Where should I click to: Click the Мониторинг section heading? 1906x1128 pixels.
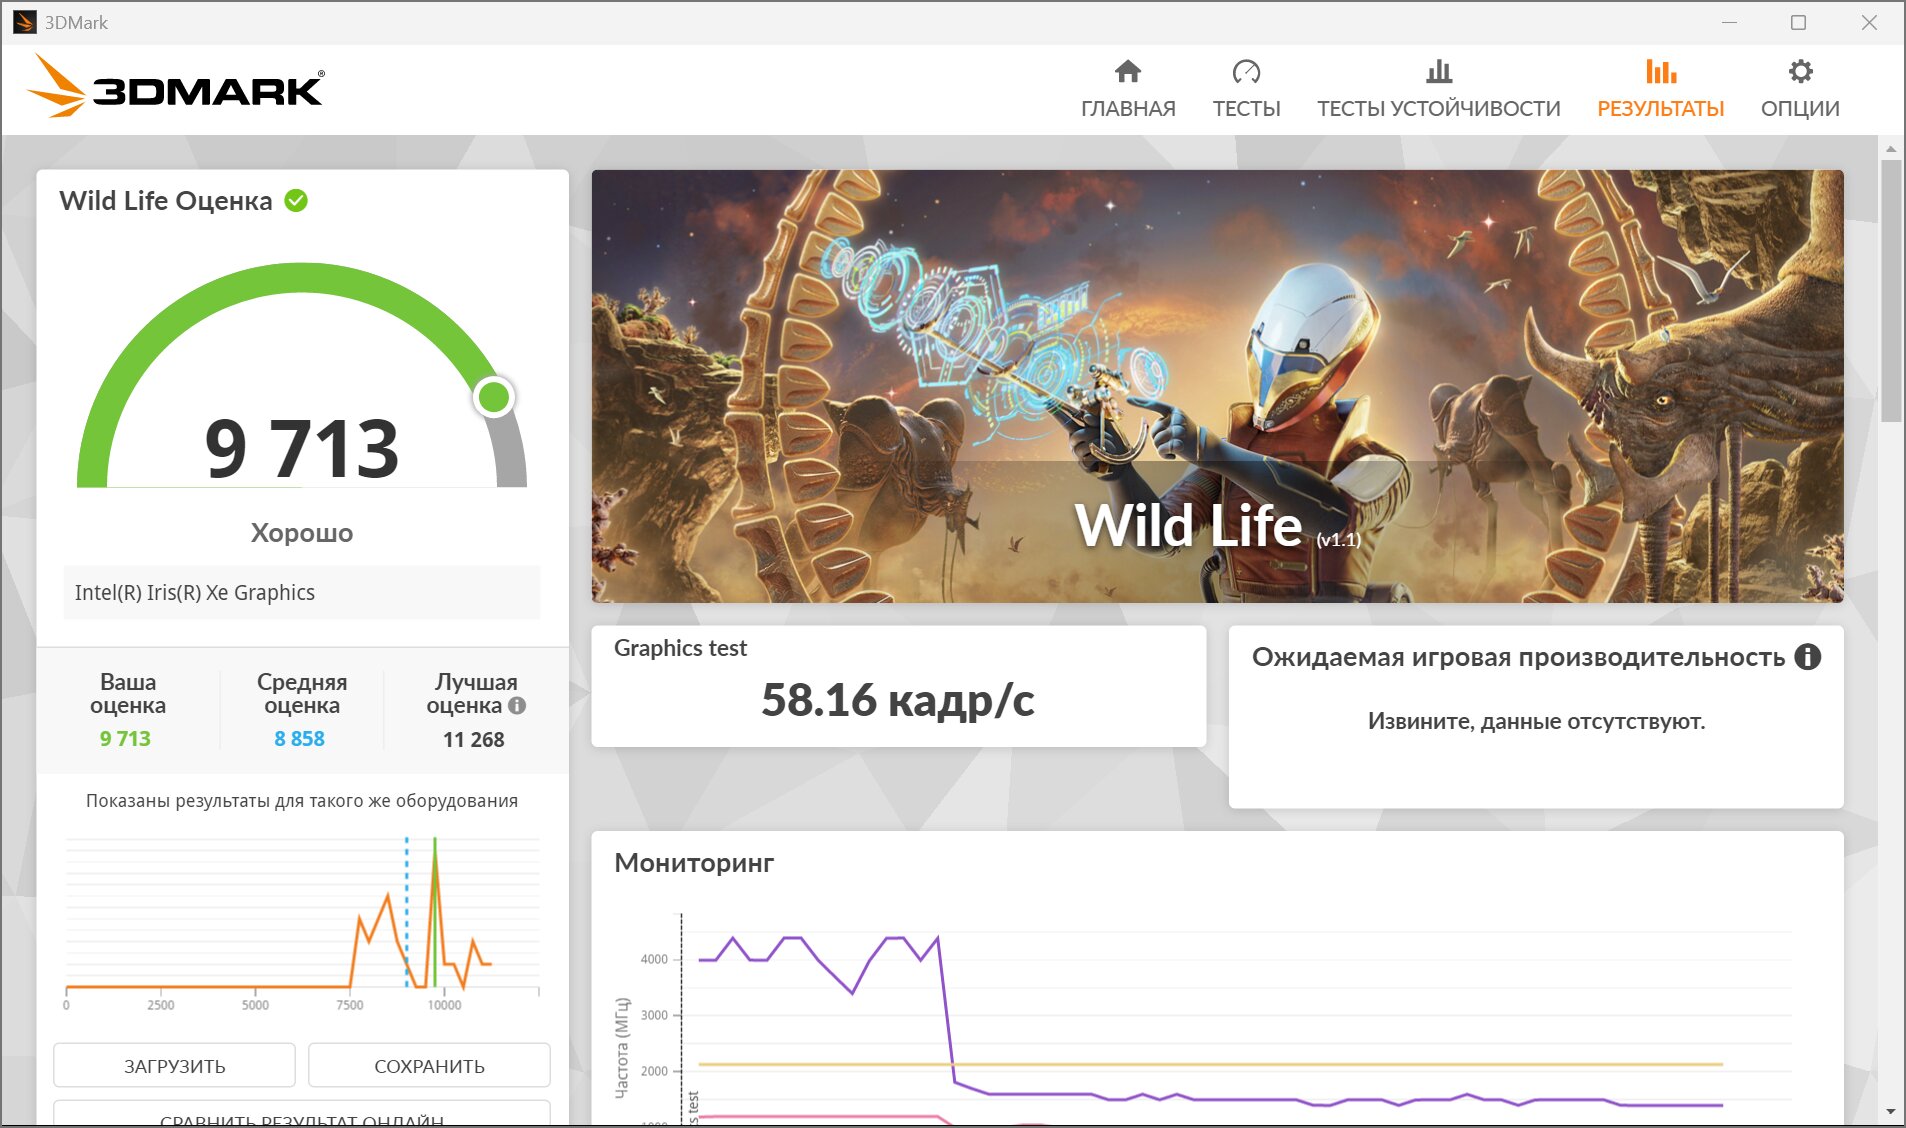tap(694, 862)
